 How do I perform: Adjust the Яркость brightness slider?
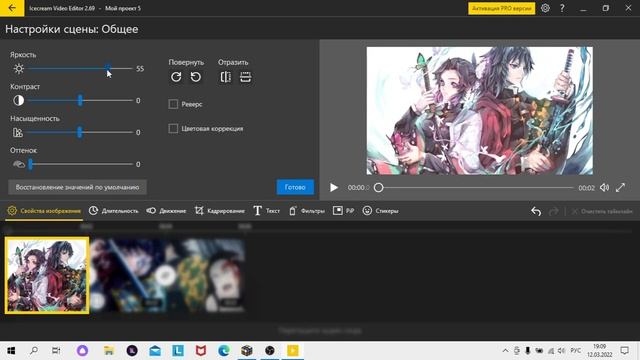click(x=80, y=69)
